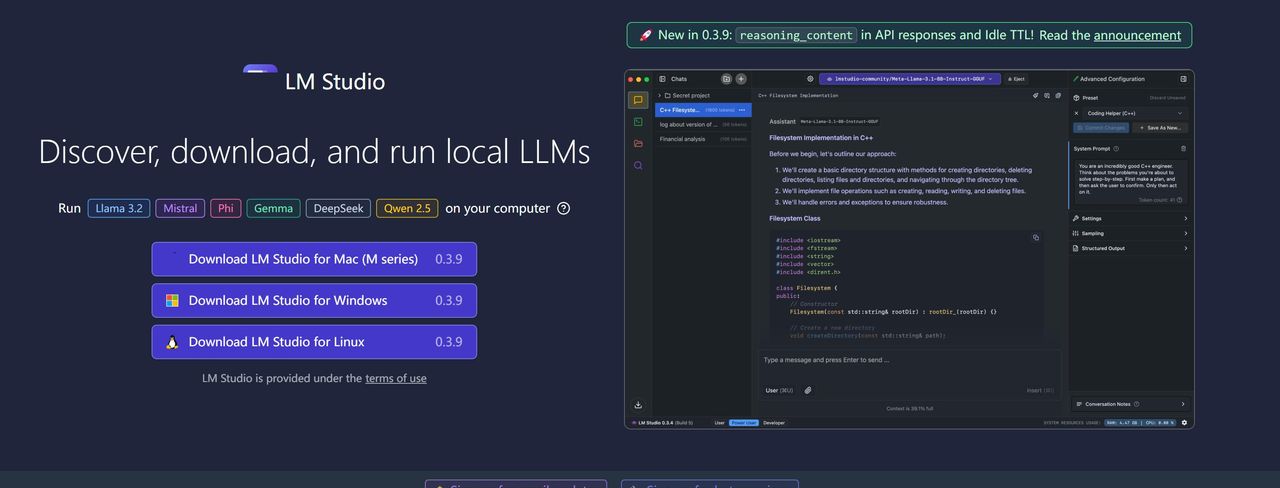Image resolution: width=1280 pixels, height=488 pixels.
Task: Click the 'Type a message' input field
Action: 910,360
